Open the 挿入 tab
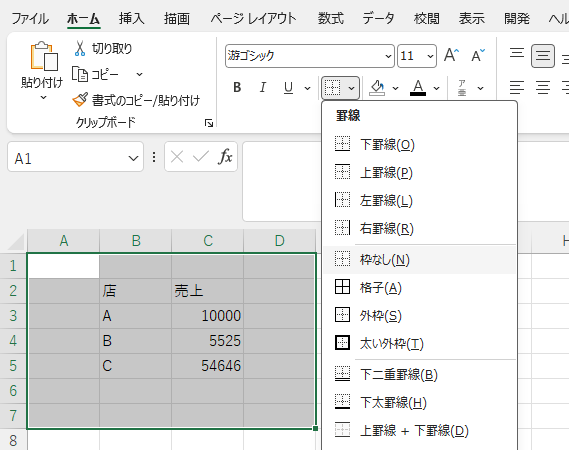The height and width of the screenshot is (450, 569). 132,18
